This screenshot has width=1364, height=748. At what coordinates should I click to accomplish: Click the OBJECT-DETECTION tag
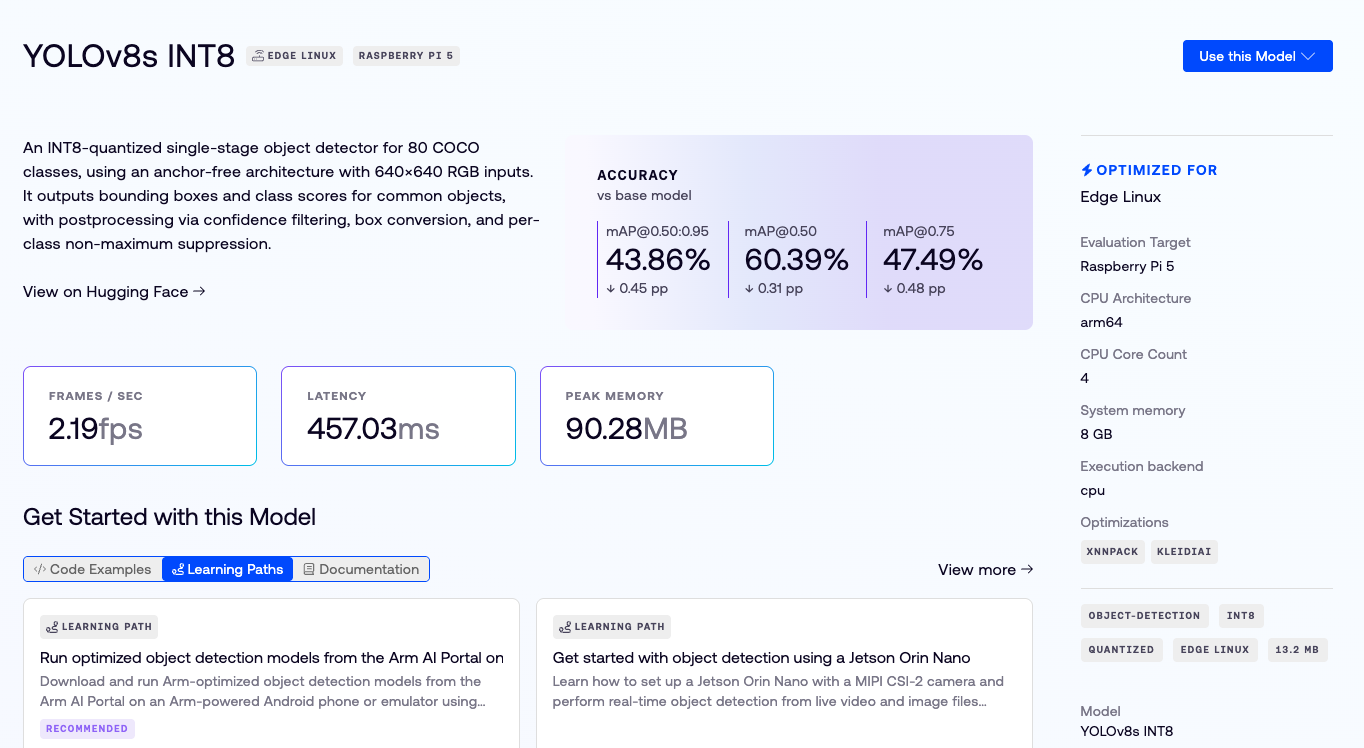(x=1144, y=616)
